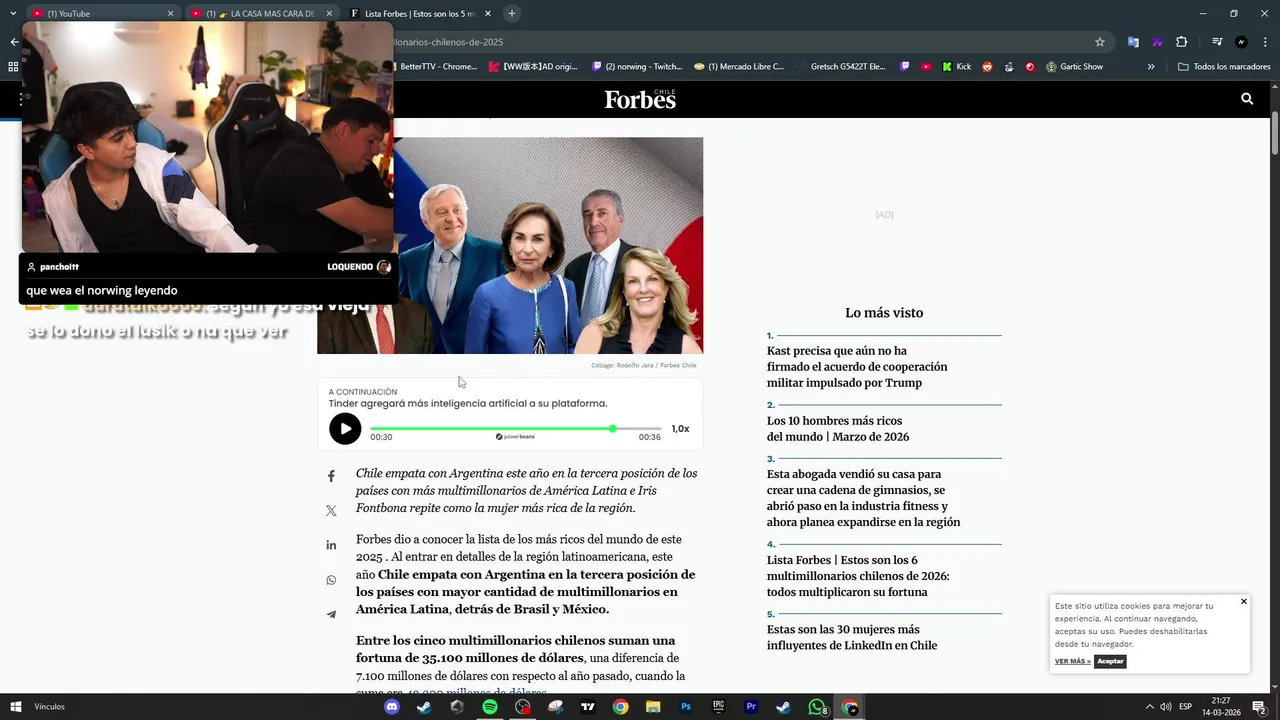Open Premiere Pro from the taskbar
Viewport: 1280px width, 720px height.
tap(751, 707)
